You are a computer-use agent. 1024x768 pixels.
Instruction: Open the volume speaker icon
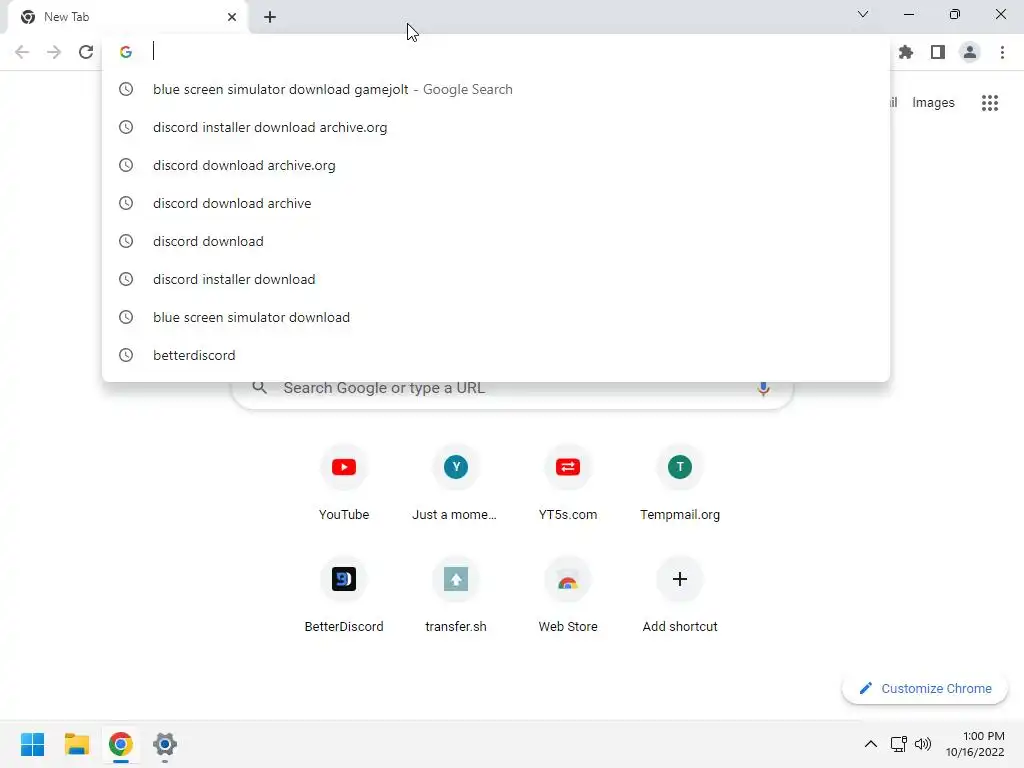(x=923, y=744)
